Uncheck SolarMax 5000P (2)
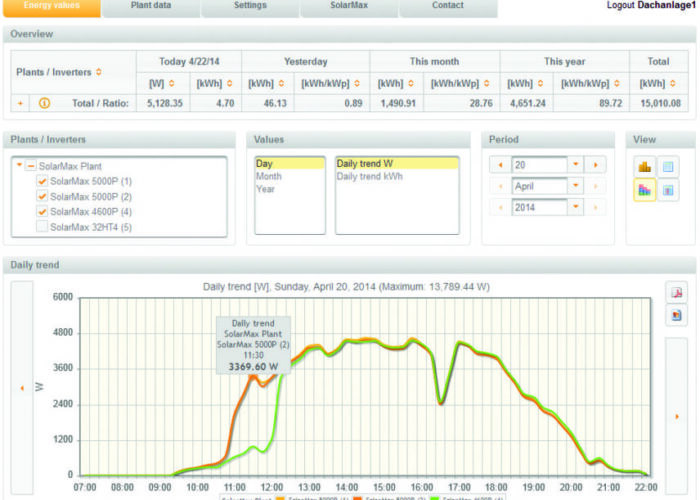The image size is (700, 500). pos(42,196)
